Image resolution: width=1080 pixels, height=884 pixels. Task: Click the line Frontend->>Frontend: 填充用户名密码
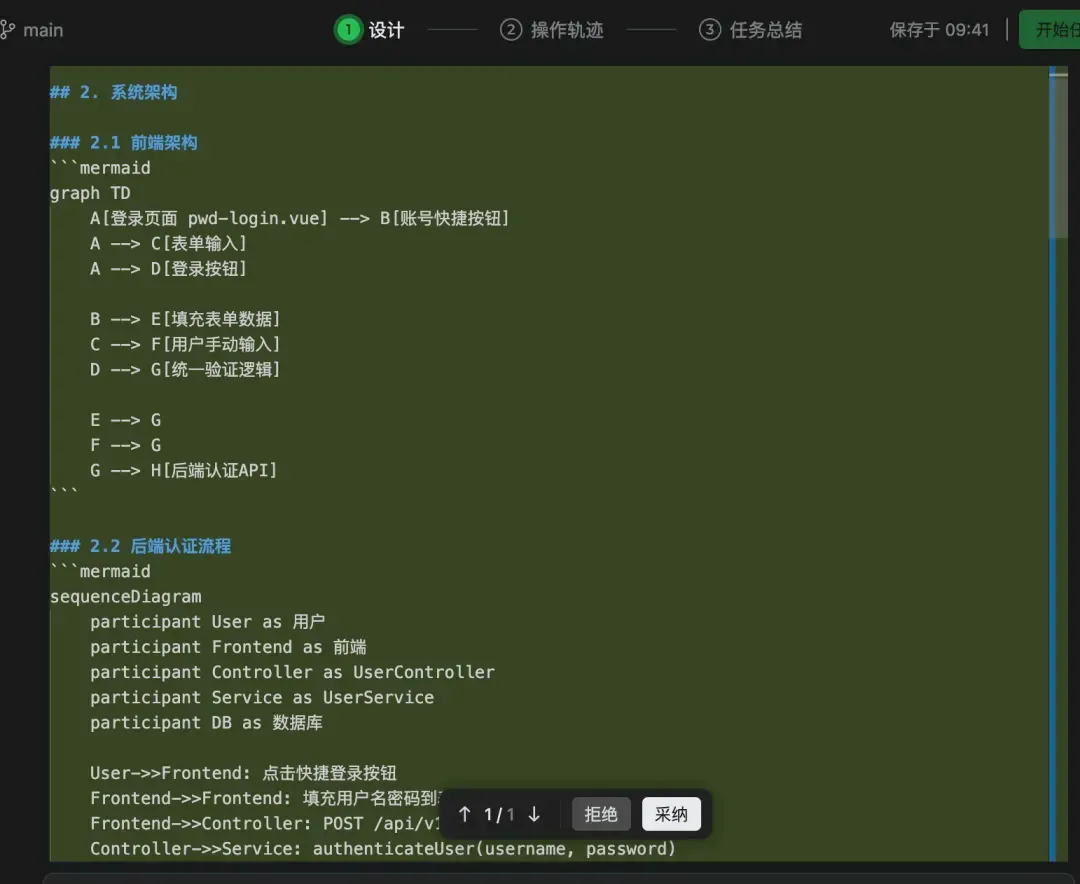(x=265, y=799)
